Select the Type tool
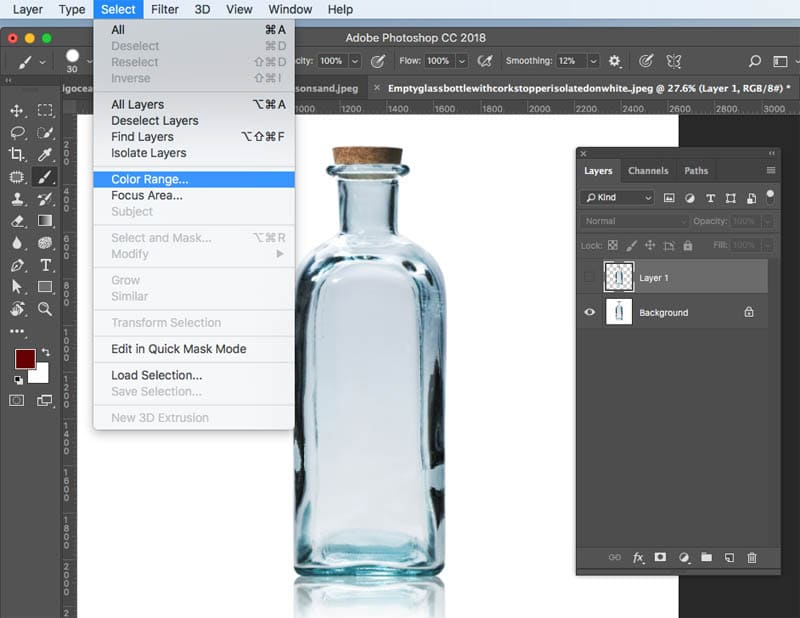Viewport: 800px width, 618px height. pos(45,265)
